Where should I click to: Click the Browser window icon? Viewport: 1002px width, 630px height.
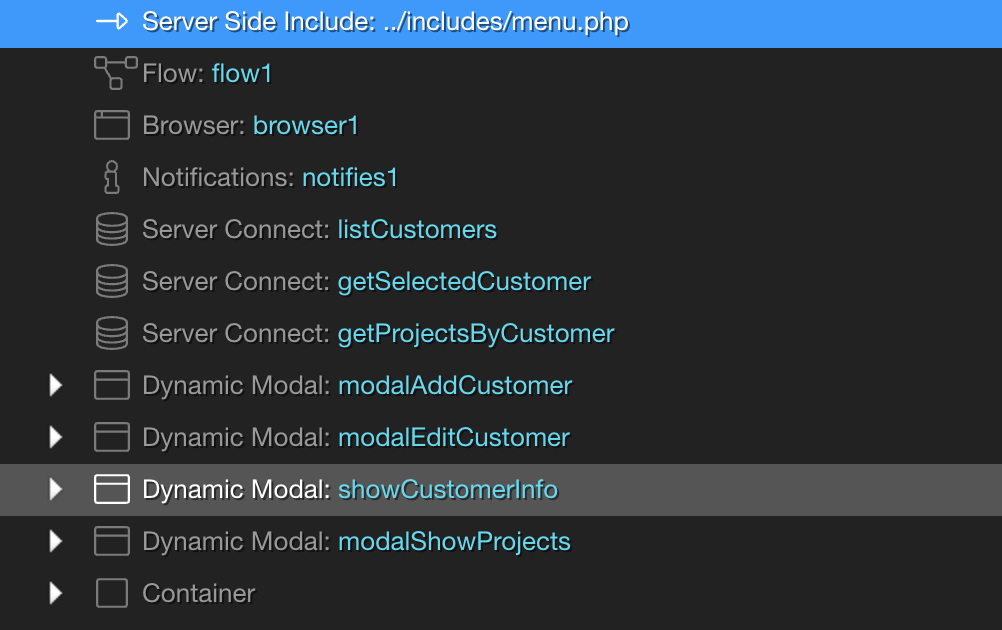pos(112,125)
